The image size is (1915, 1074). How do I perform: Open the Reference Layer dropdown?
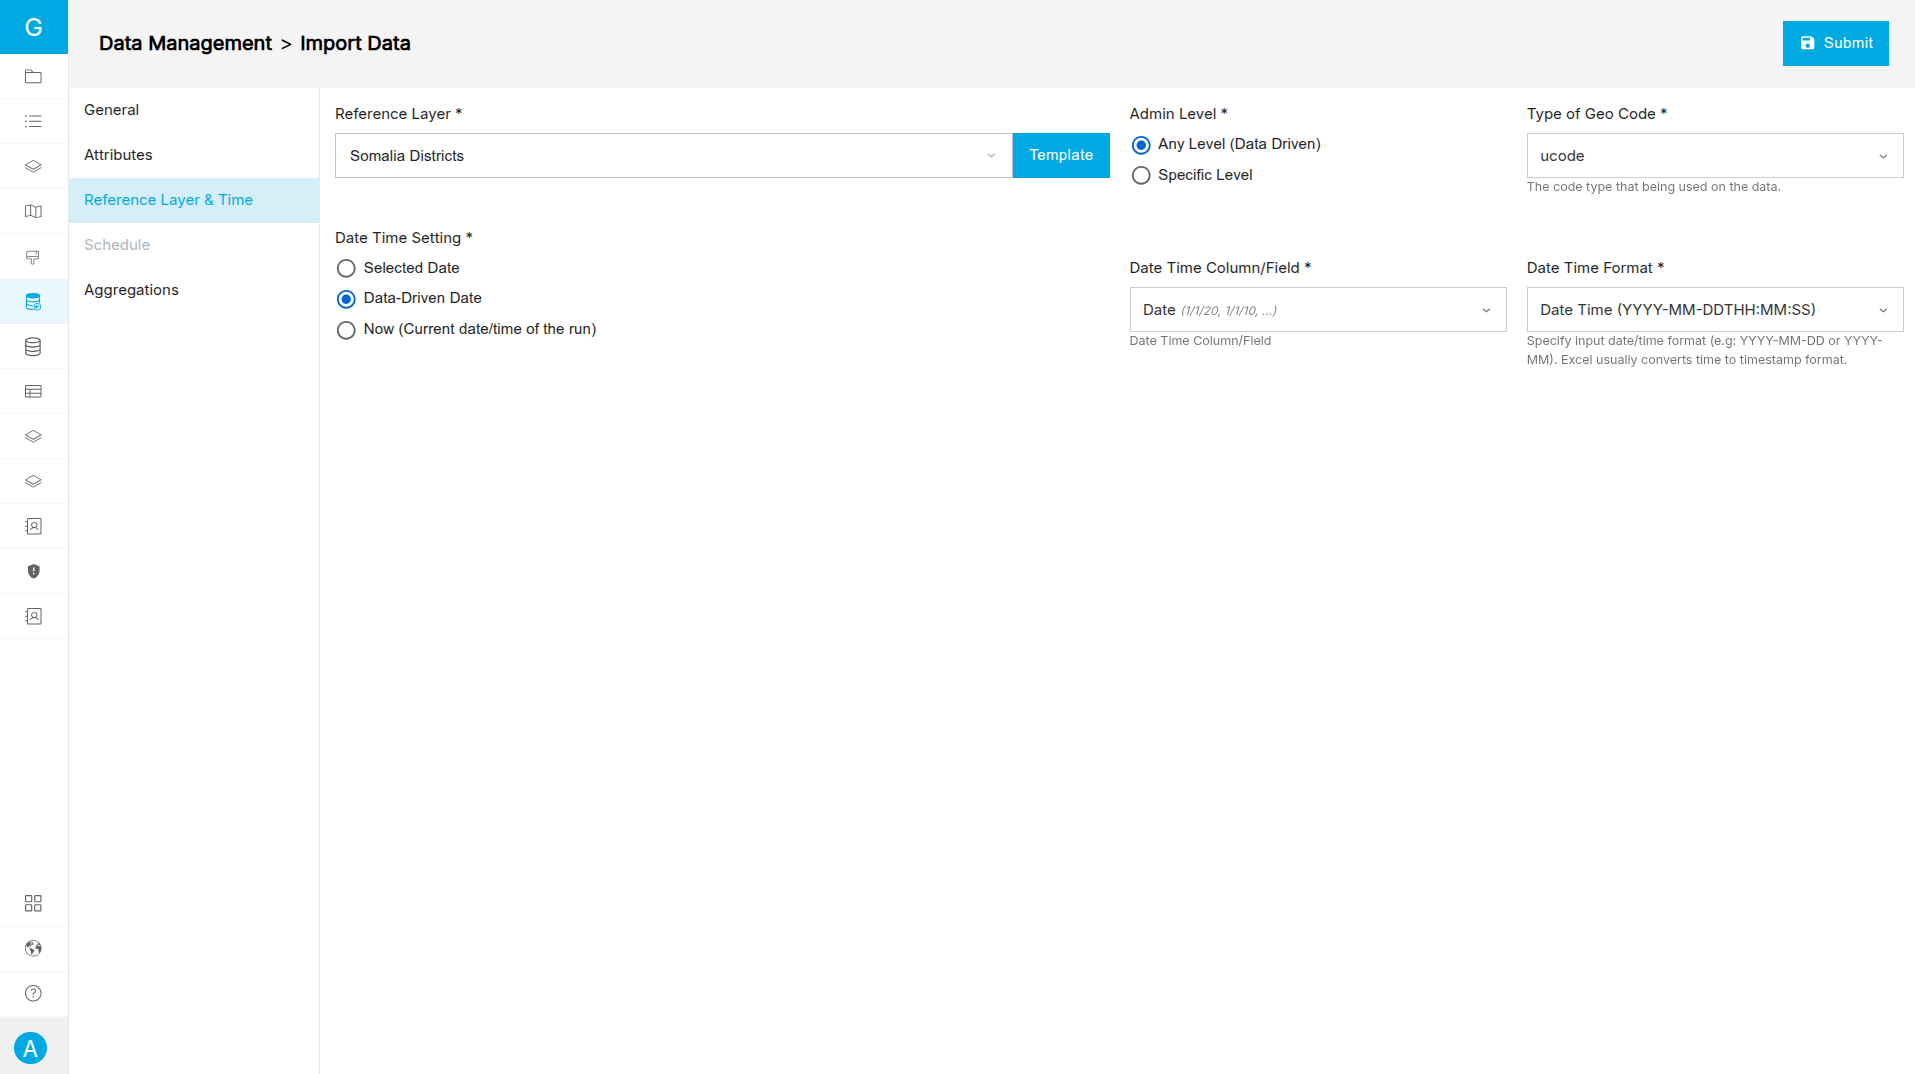click(x=670, y=155)
